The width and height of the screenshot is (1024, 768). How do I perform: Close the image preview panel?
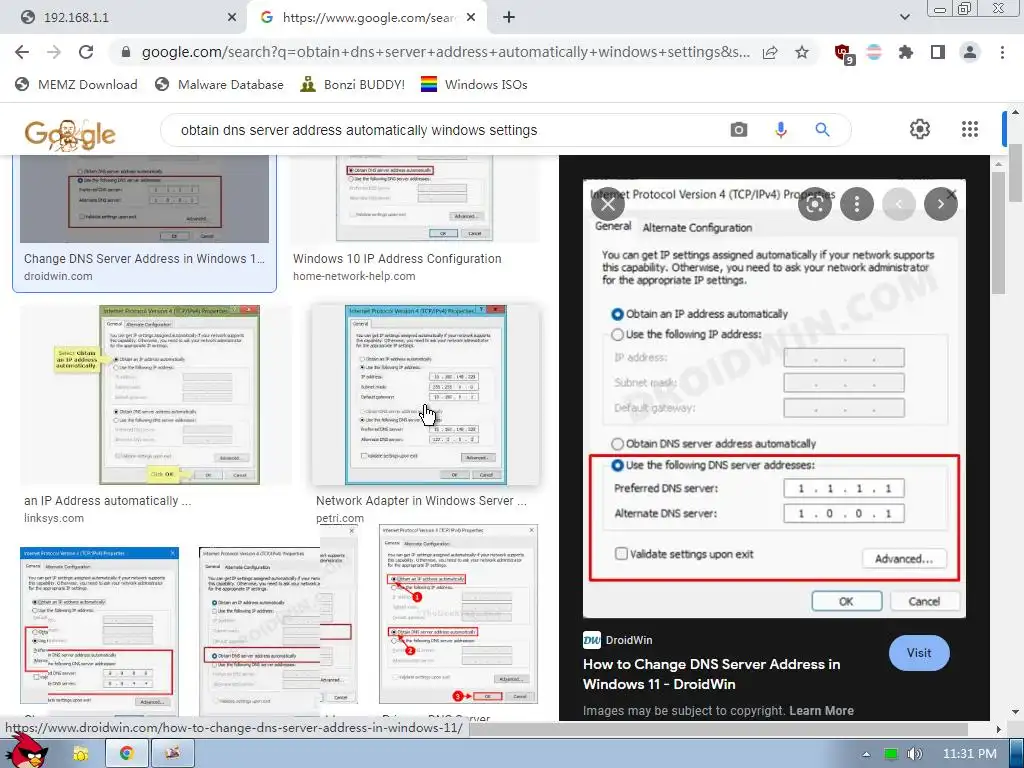tap(607, 204)
